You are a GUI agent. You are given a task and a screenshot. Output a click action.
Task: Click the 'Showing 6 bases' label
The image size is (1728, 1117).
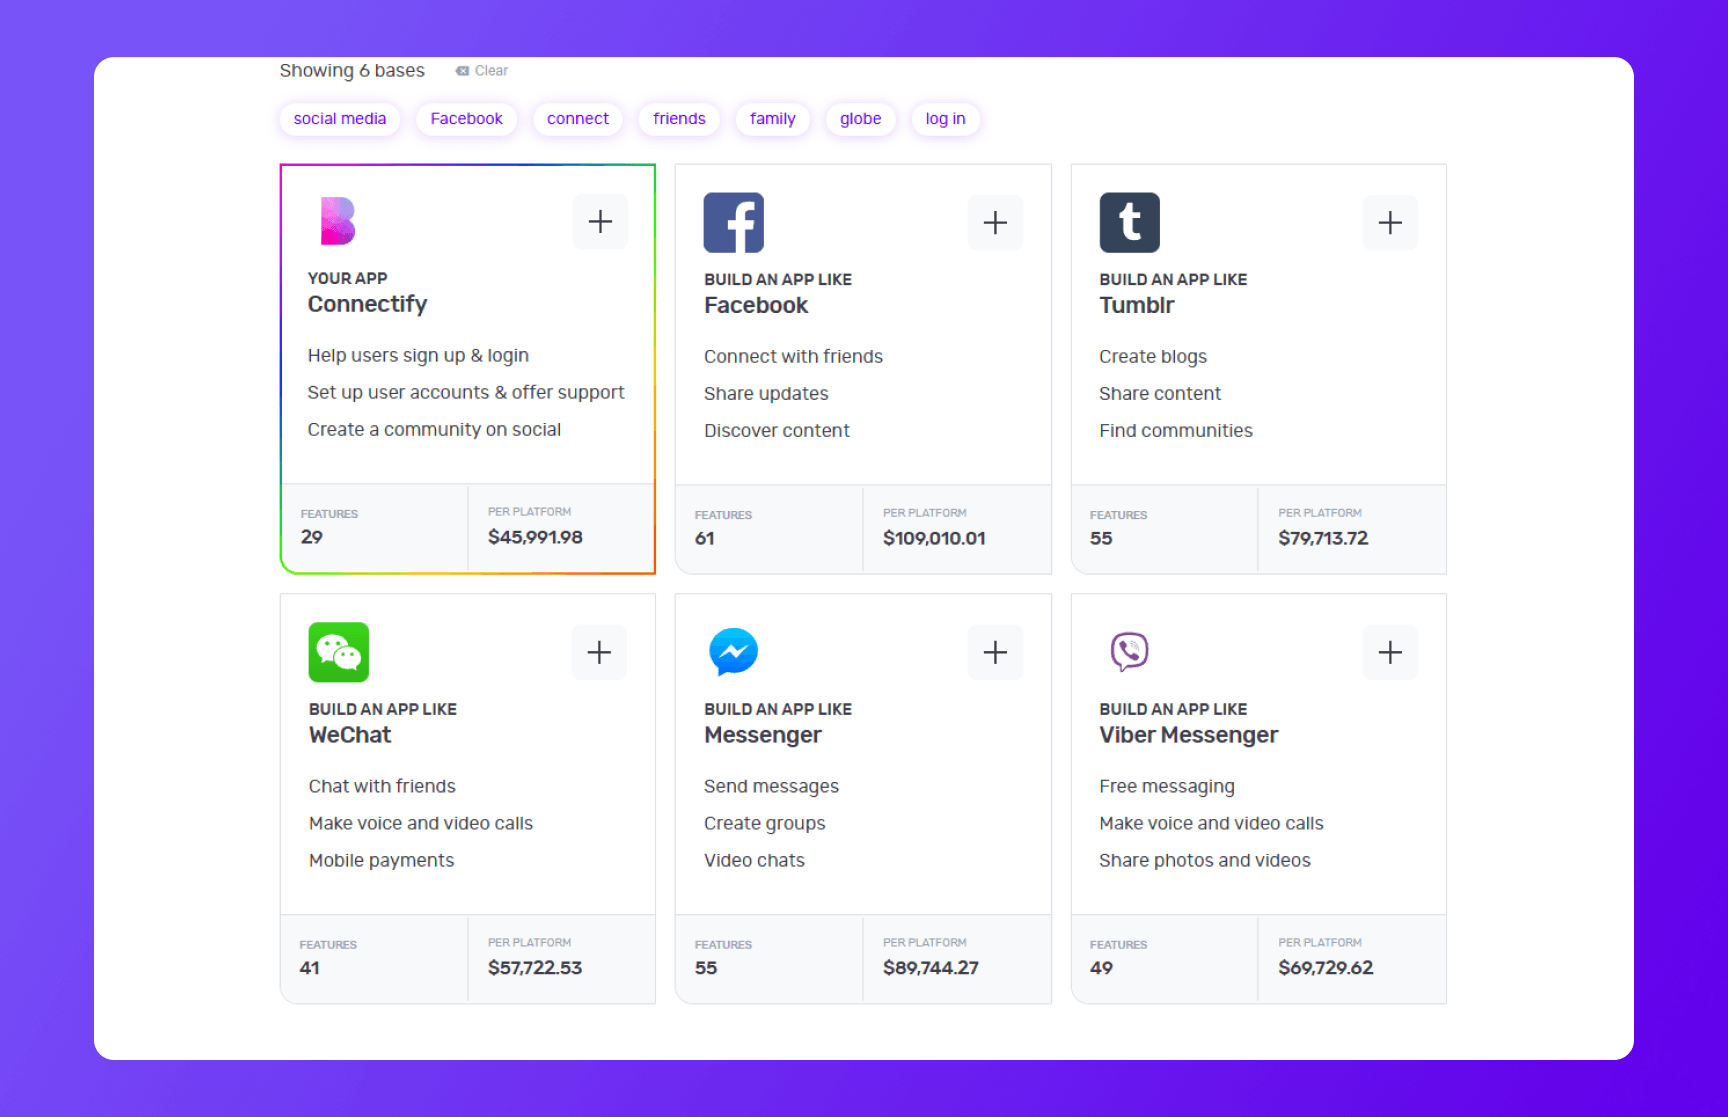(x=352, y=71)
